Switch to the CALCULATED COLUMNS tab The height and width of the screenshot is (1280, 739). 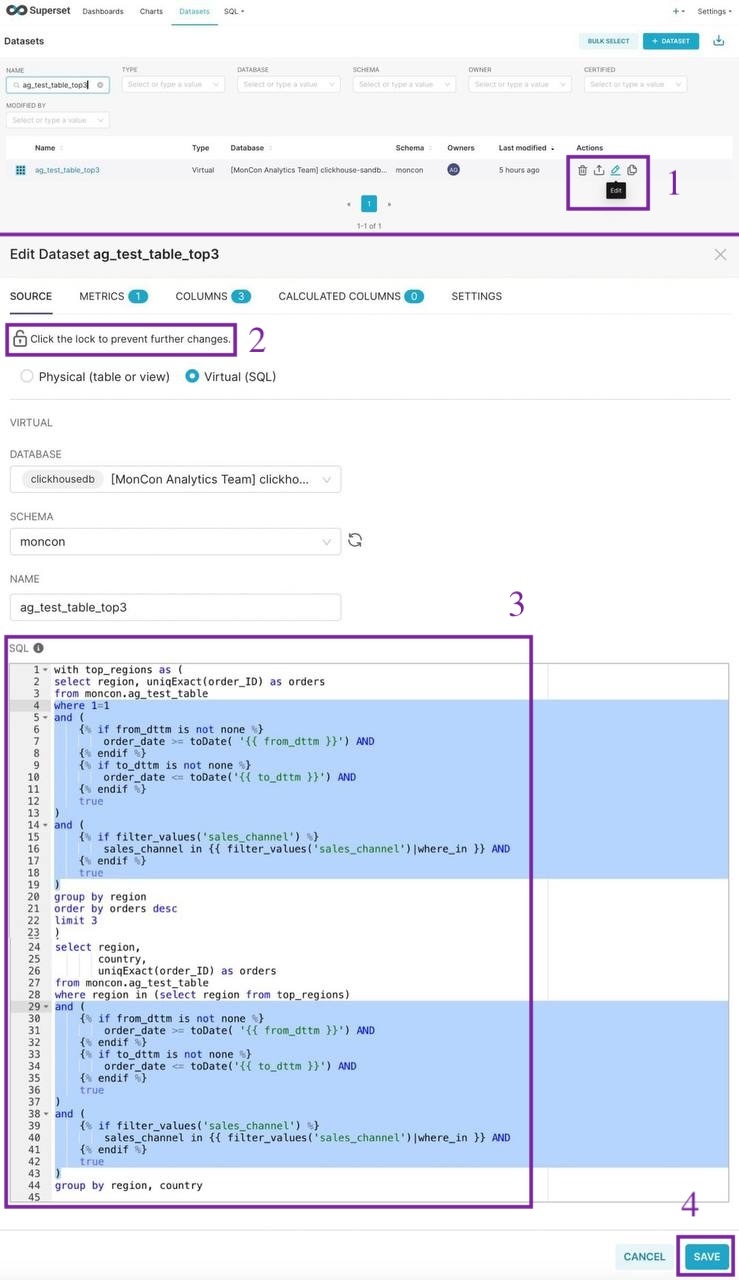[351, 296]
